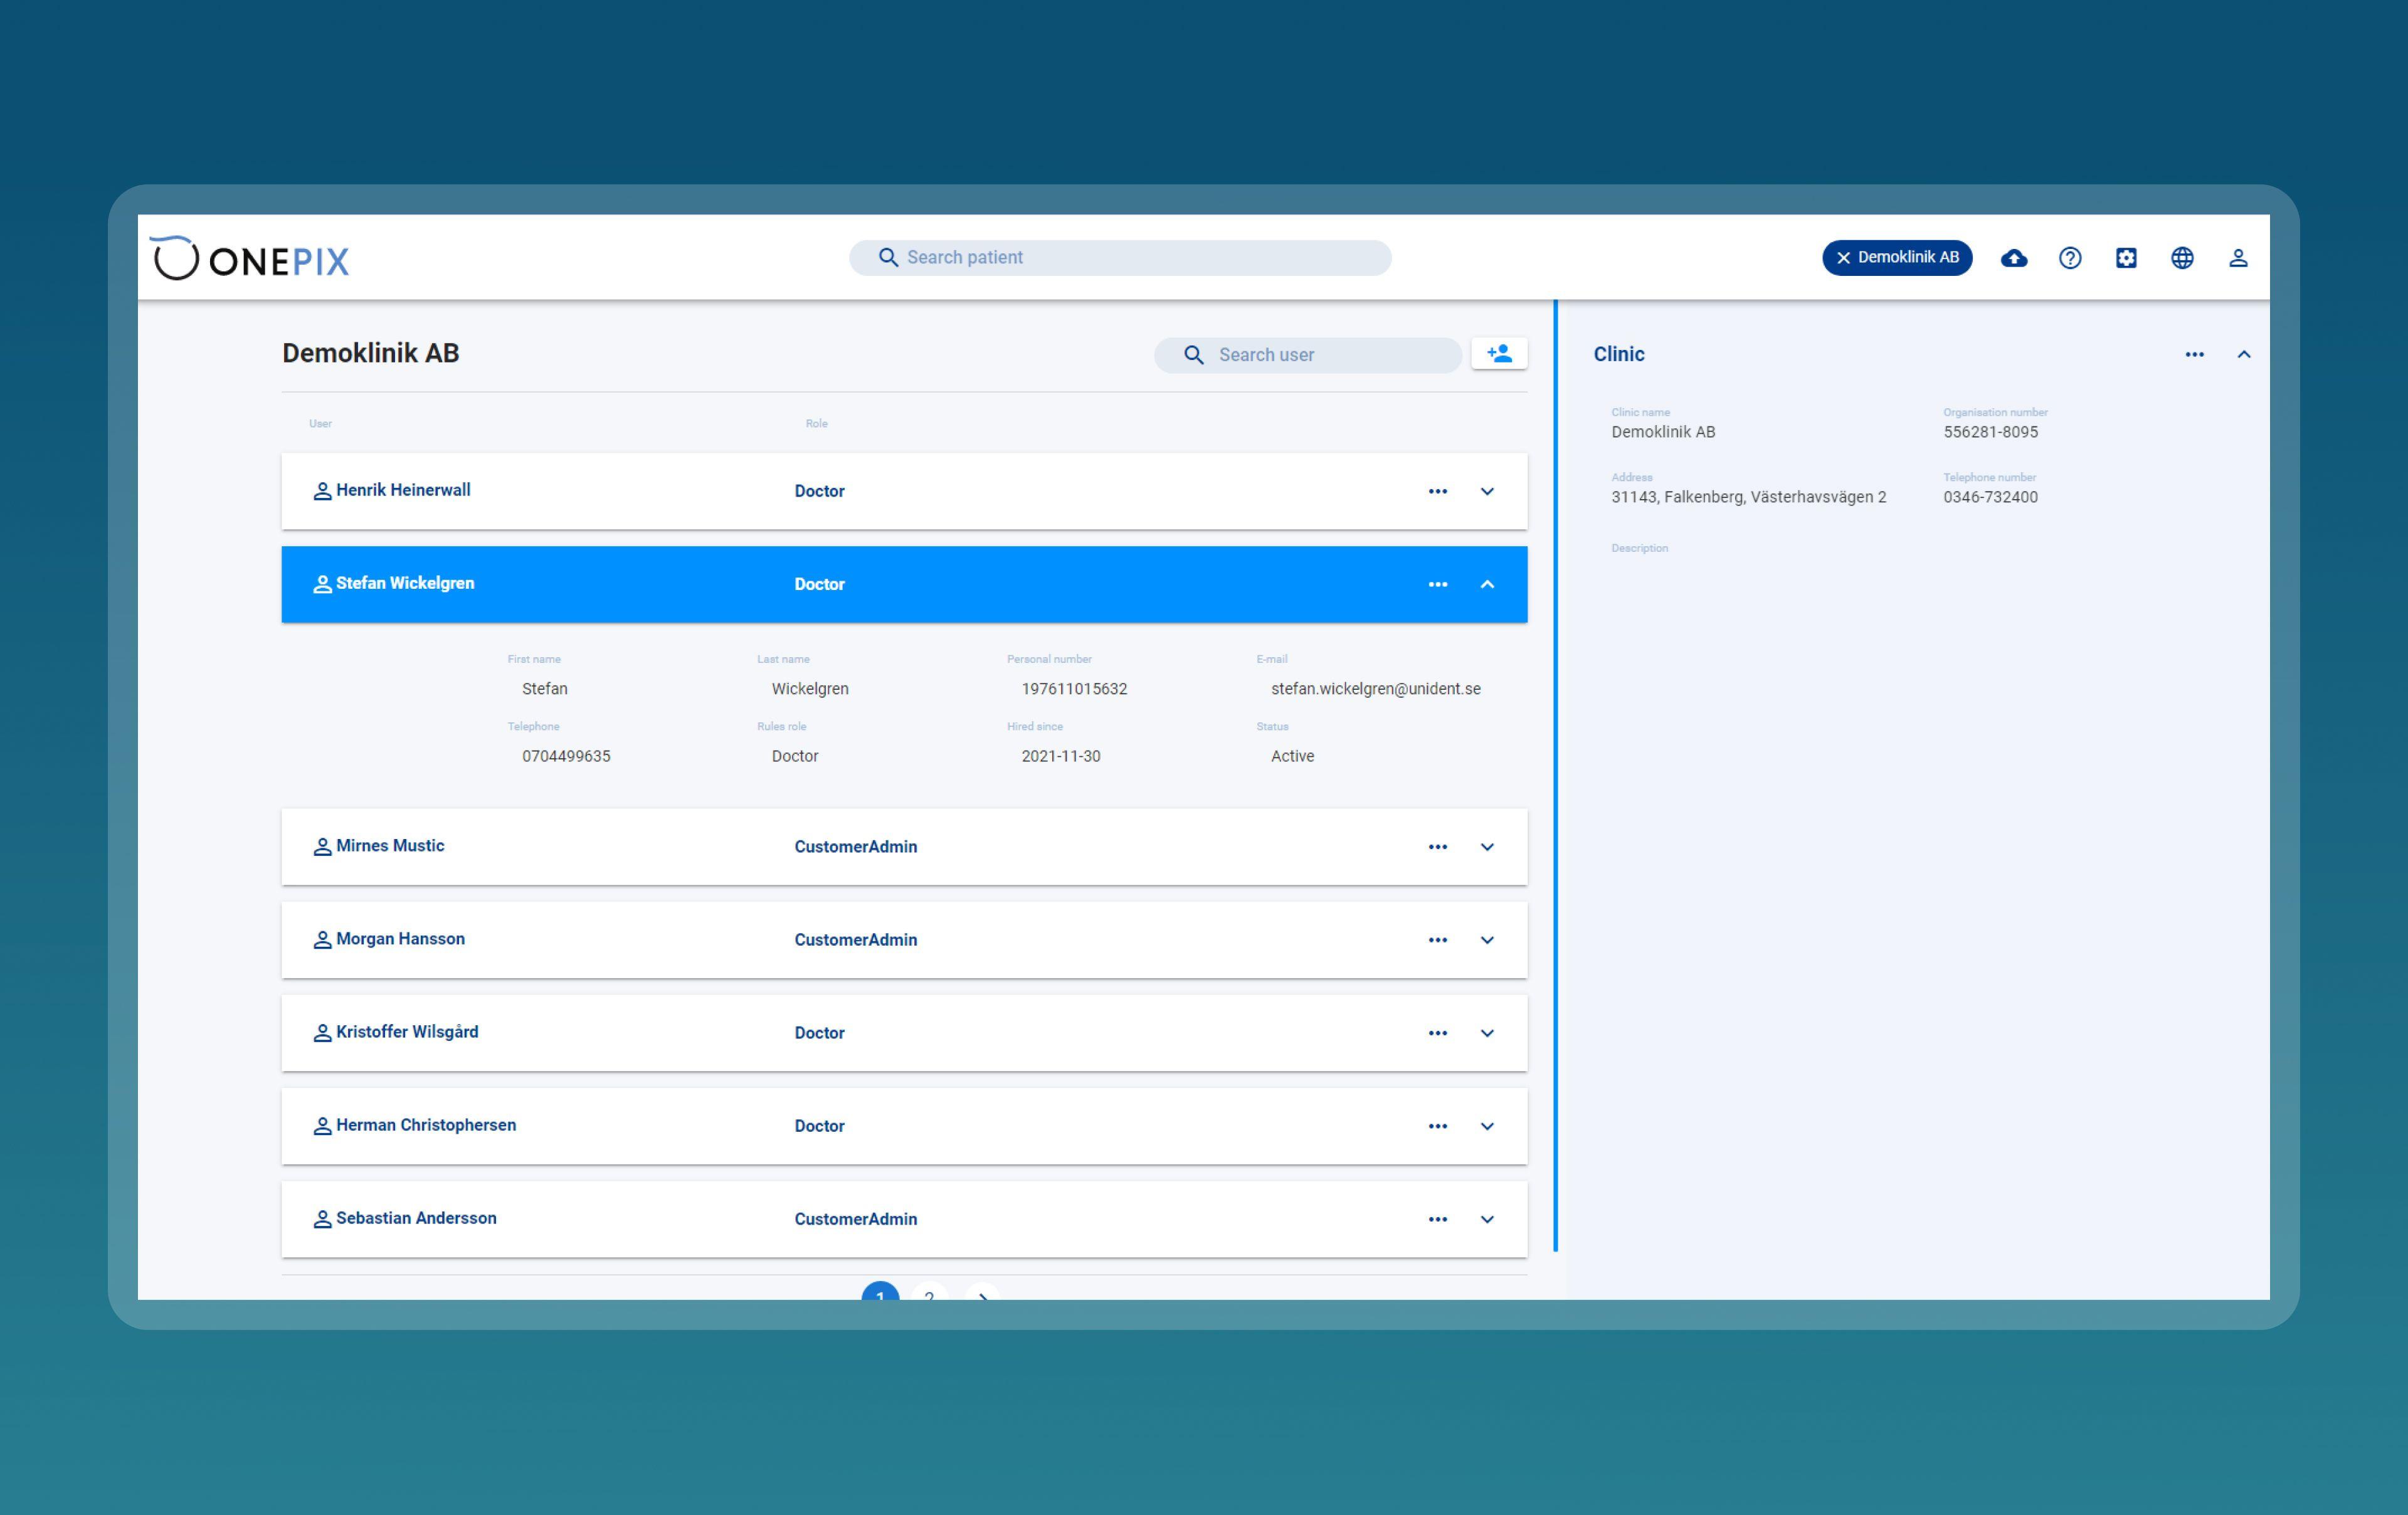2408x1515 pixels.
Task: Click the person icon beside Herman Christophersen
Action: point(322,1126)
